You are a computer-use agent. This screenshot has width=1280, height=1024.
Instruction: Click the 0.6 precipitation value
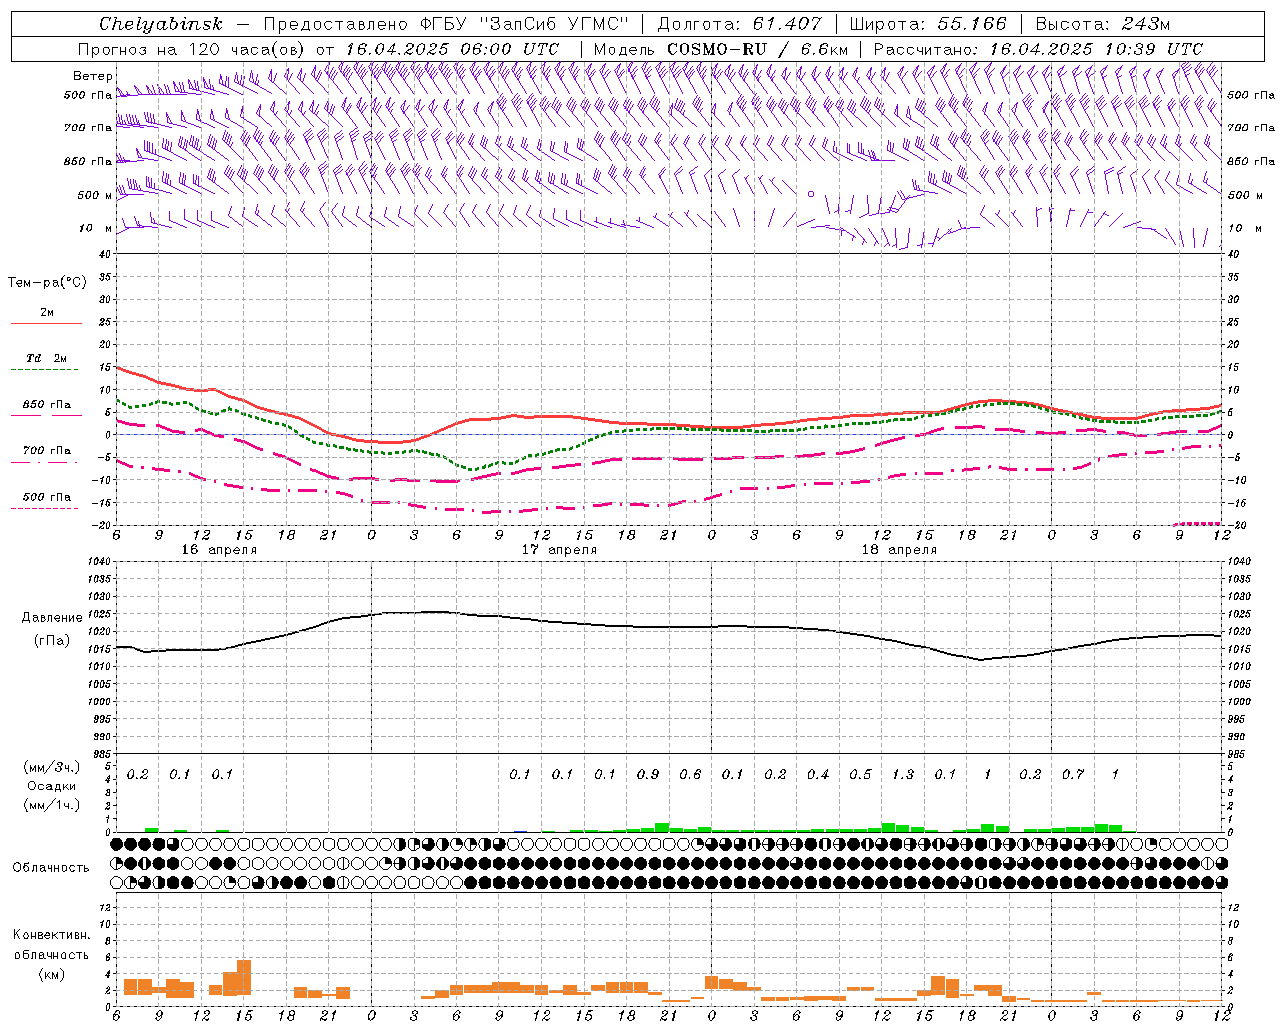(690, 775)
